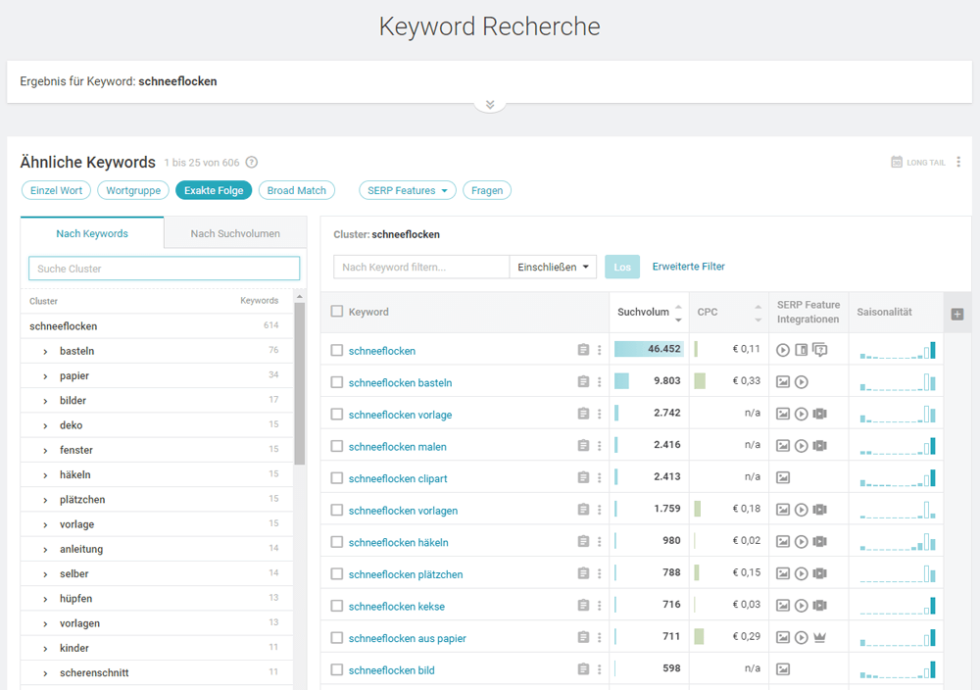Click the video SERP feature icon for schneeflocken
980x690 pixels.
tap(783, 349)
